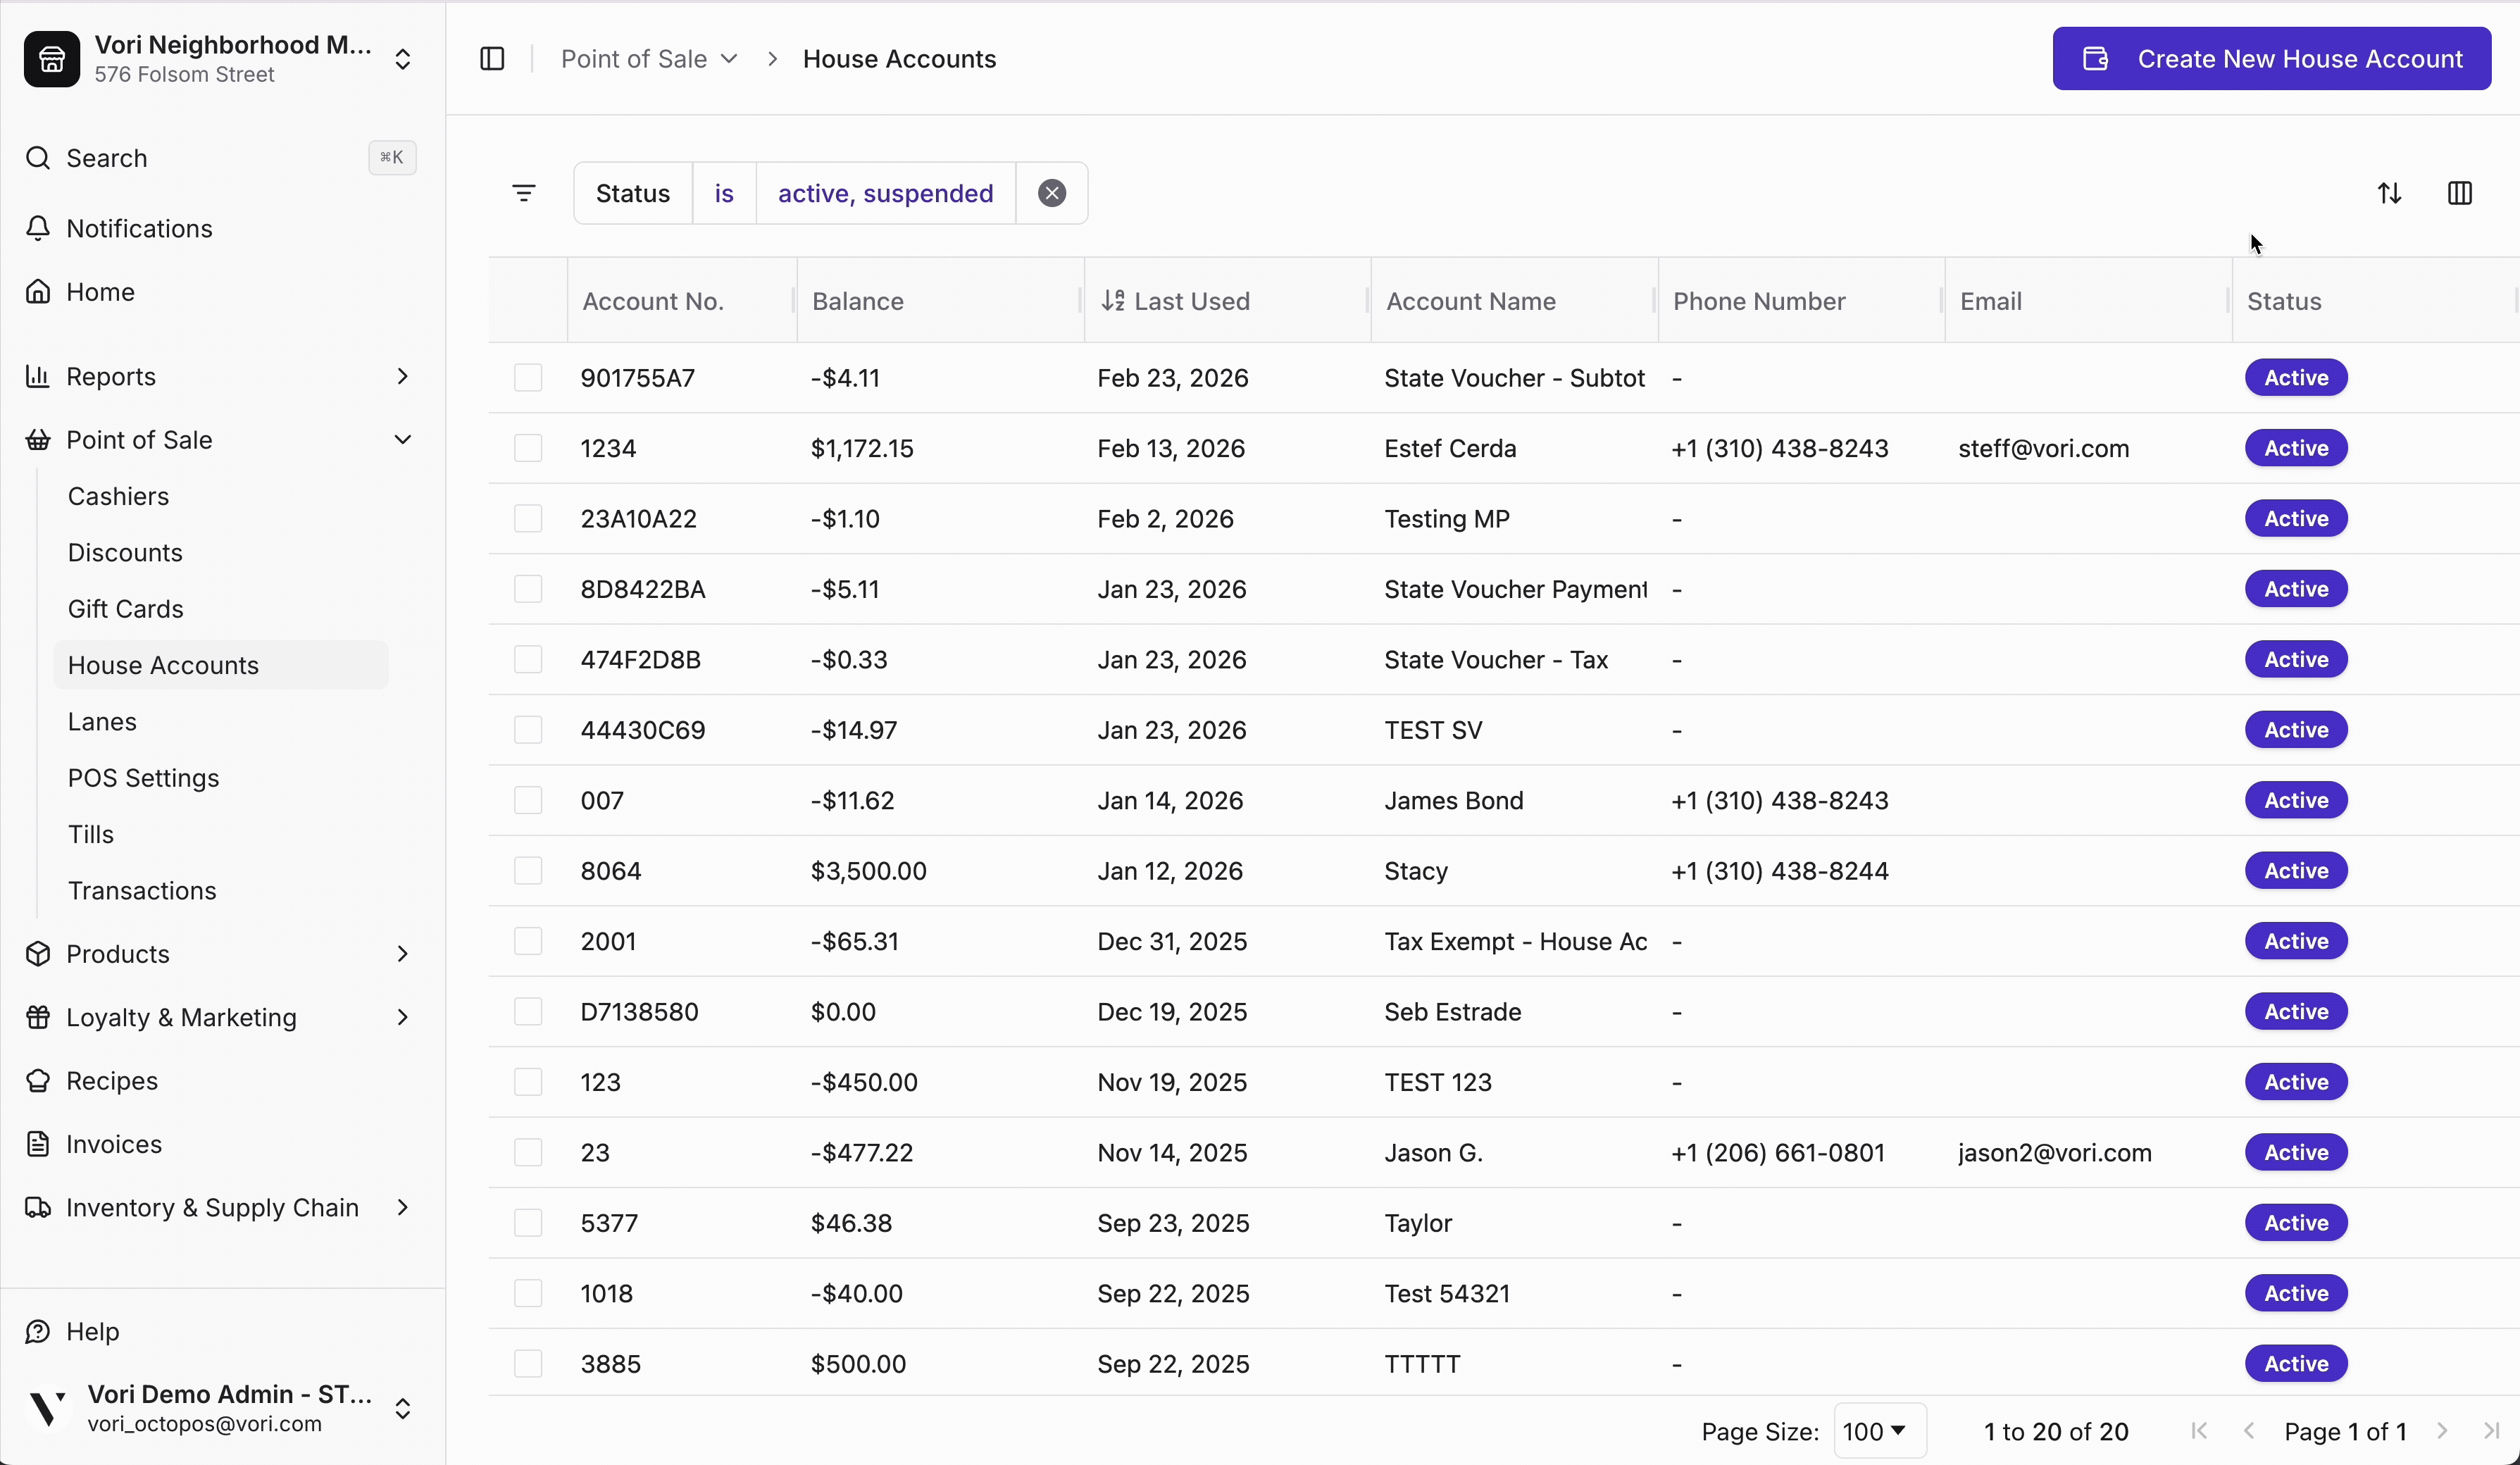
Task: Check the James Bond account row
Action: click(528, 800)
